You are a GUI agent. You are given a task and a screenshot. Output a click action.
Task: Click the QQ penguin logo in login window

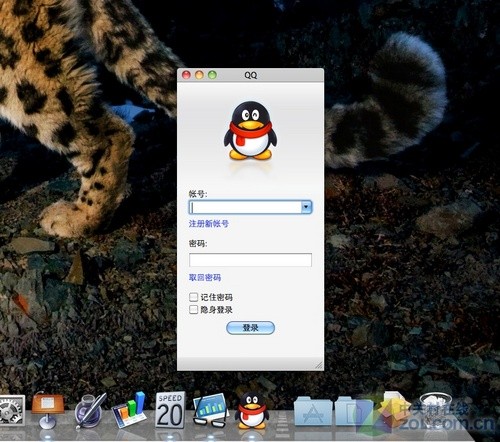[250, 131]
